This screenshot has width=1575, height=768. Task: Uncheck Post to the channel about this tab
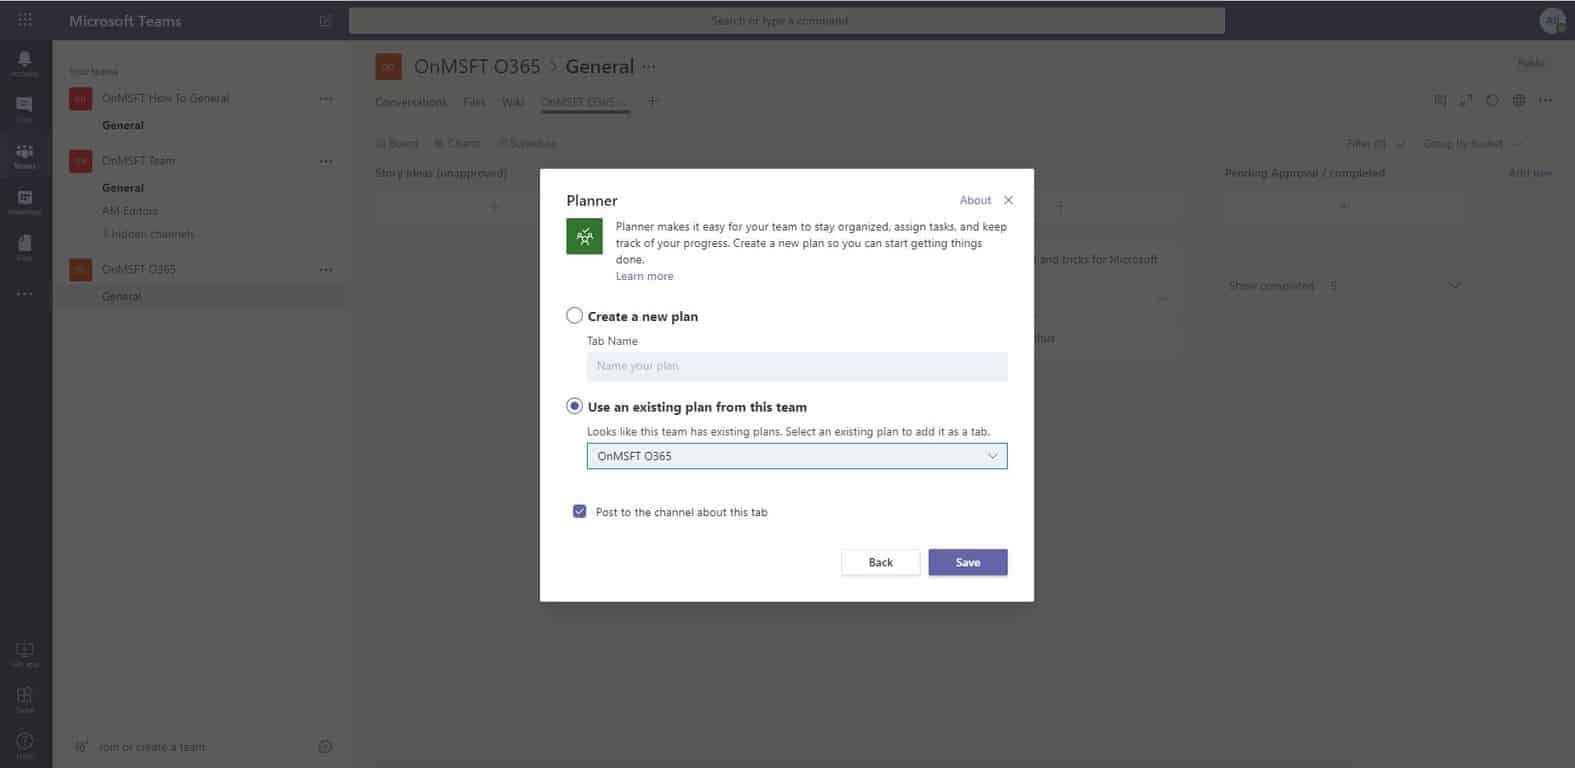pyautogui.click(x=579, y=511)
